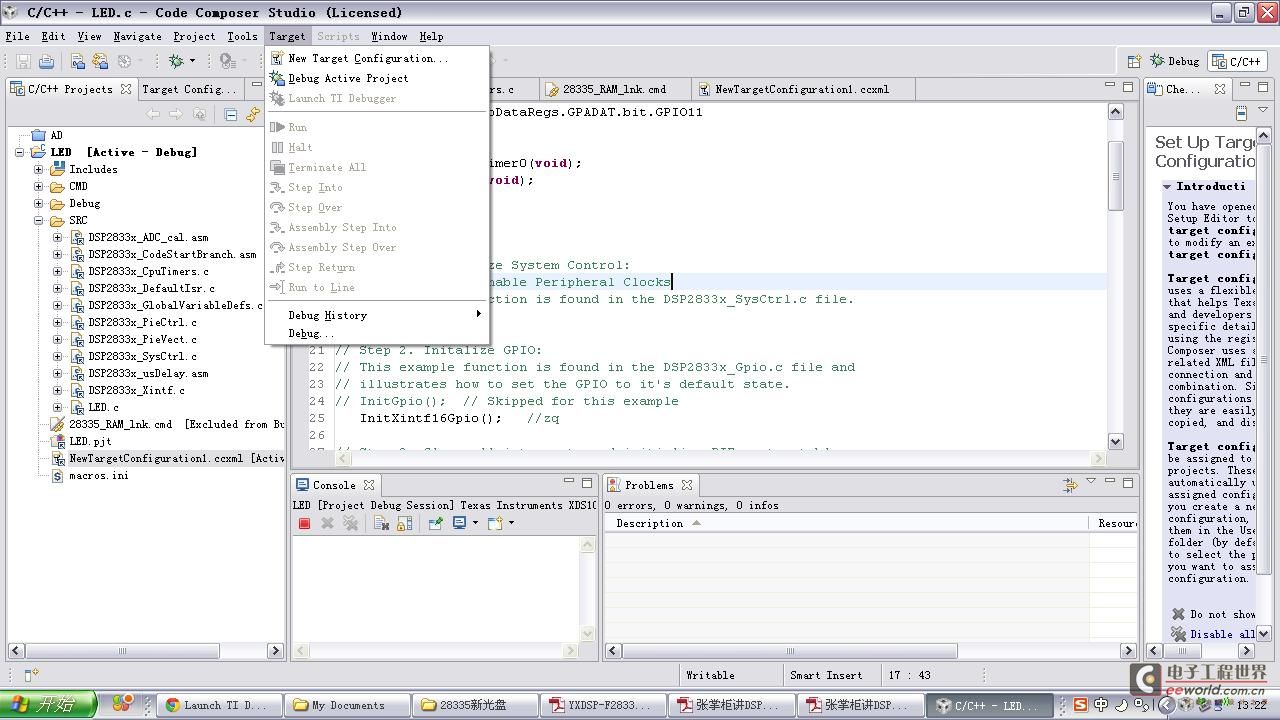Image resolution: width=1280 pixels, height=720 pixels.
Task: Click the Configure Filters icon in the Problems view
Action: pyautogui.click(x=1070, y=485)
